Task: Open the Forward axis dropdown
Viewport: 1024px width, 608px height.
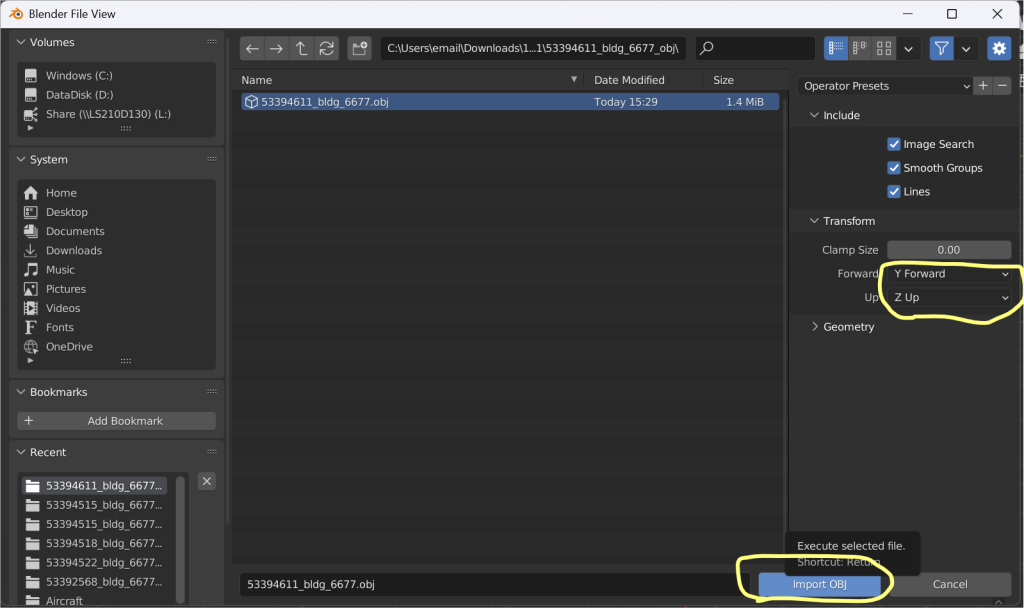Action: coord(950,274)
